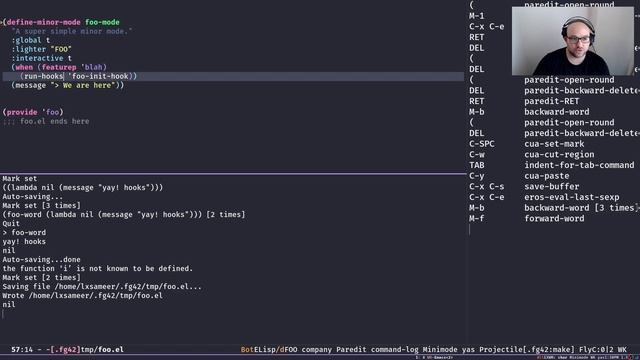
Task: Click run-hooks in the highlighted line
Action: [x=43, y=76]
